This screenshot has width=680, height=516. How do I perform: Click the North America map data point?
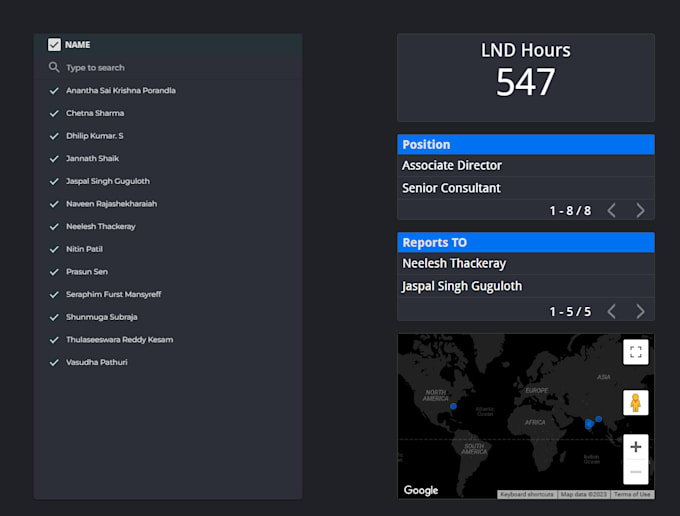(453, 406)
